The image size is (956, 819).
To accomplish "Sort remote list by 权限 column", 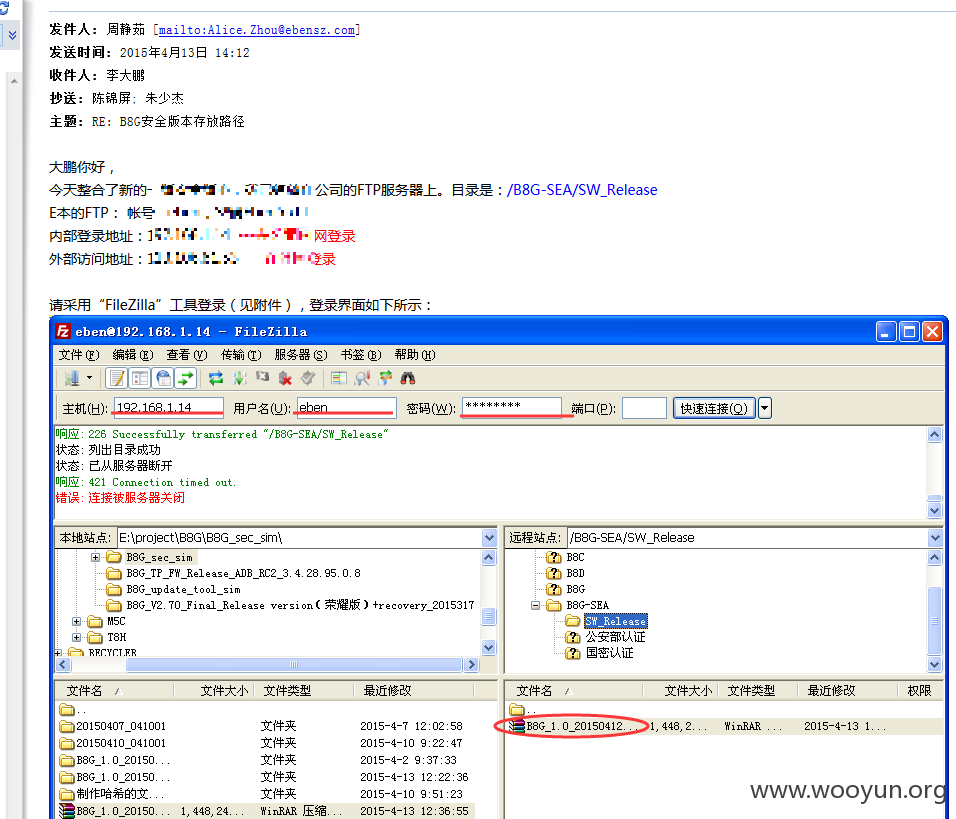I will pyautogui.click(x=919, y=691).
